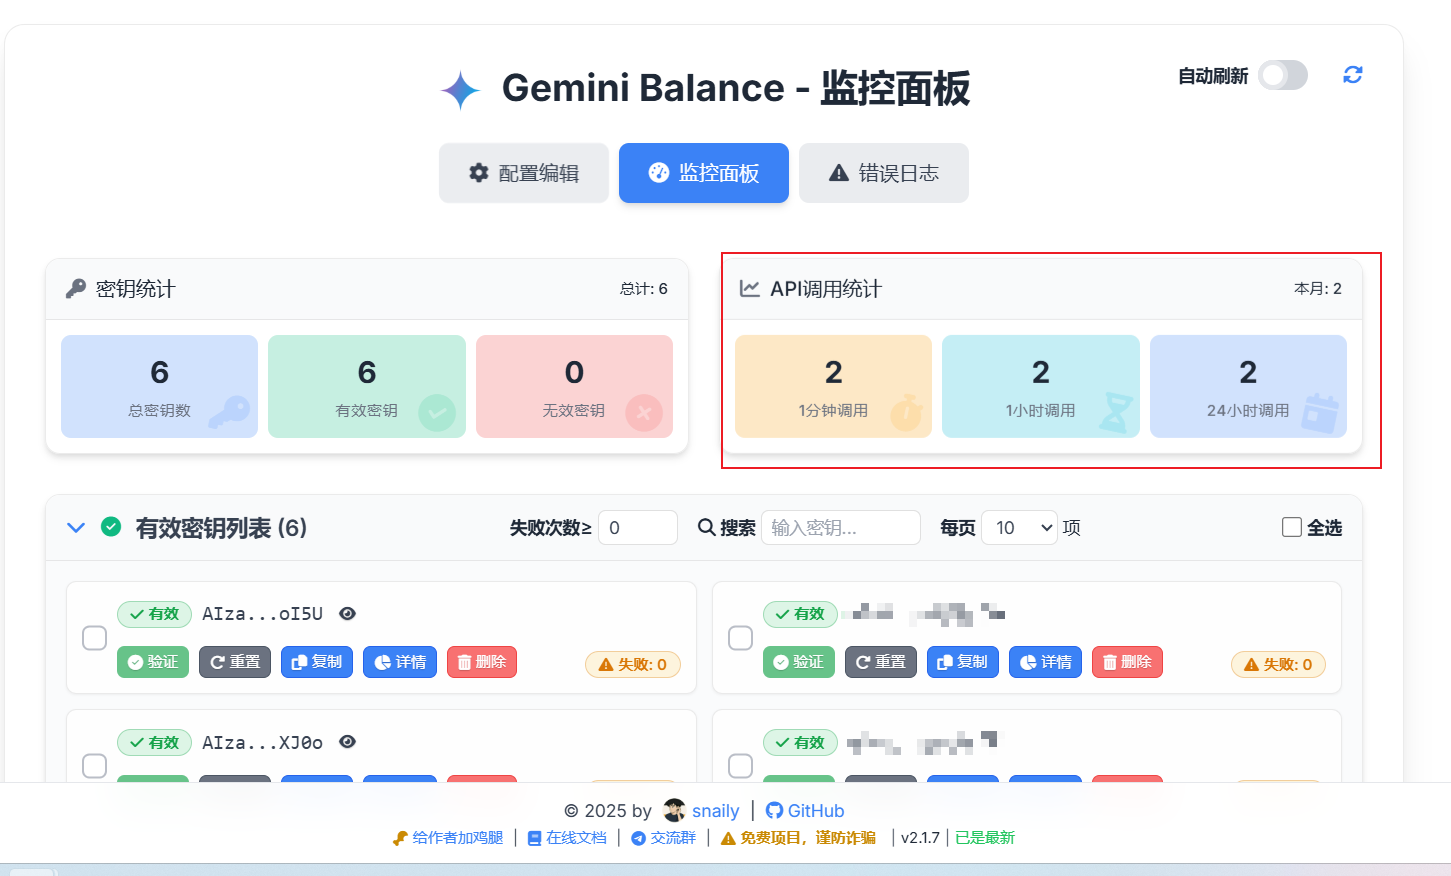Click the hourglass icon in 1小时调用 card
1451x876 pixels.
(1115, 412)
